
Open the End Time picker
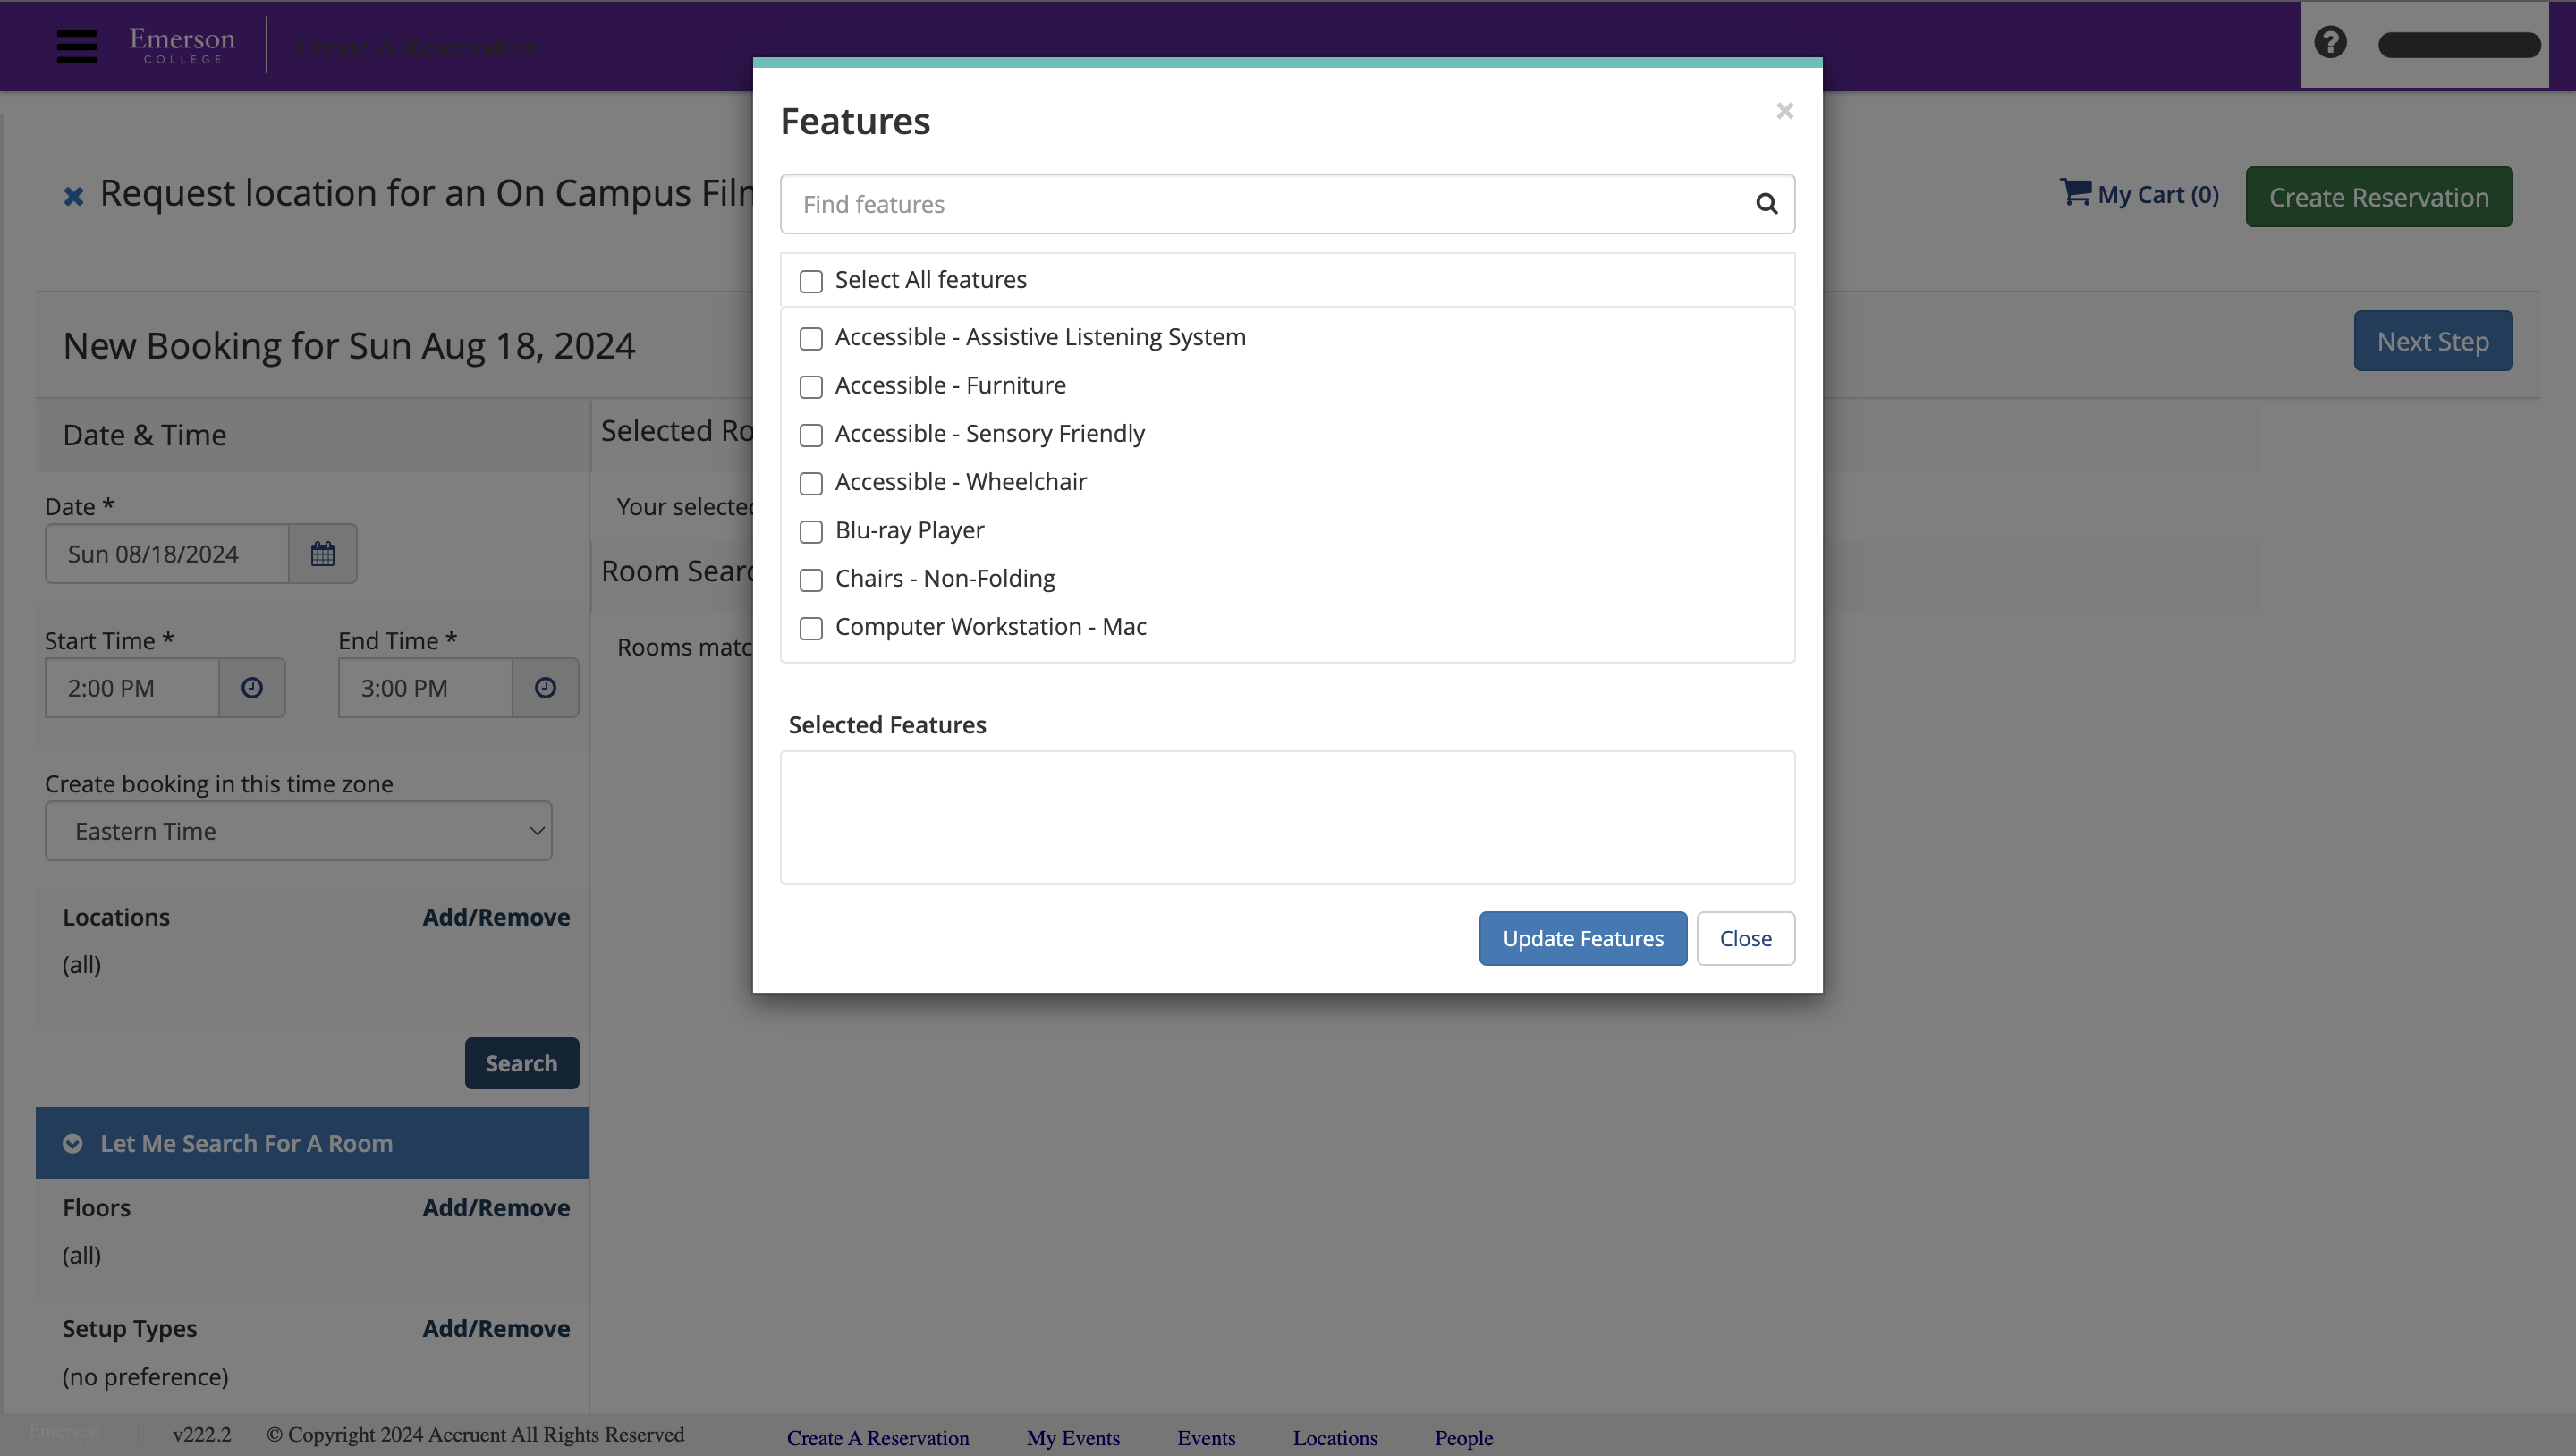click(545, 688)
